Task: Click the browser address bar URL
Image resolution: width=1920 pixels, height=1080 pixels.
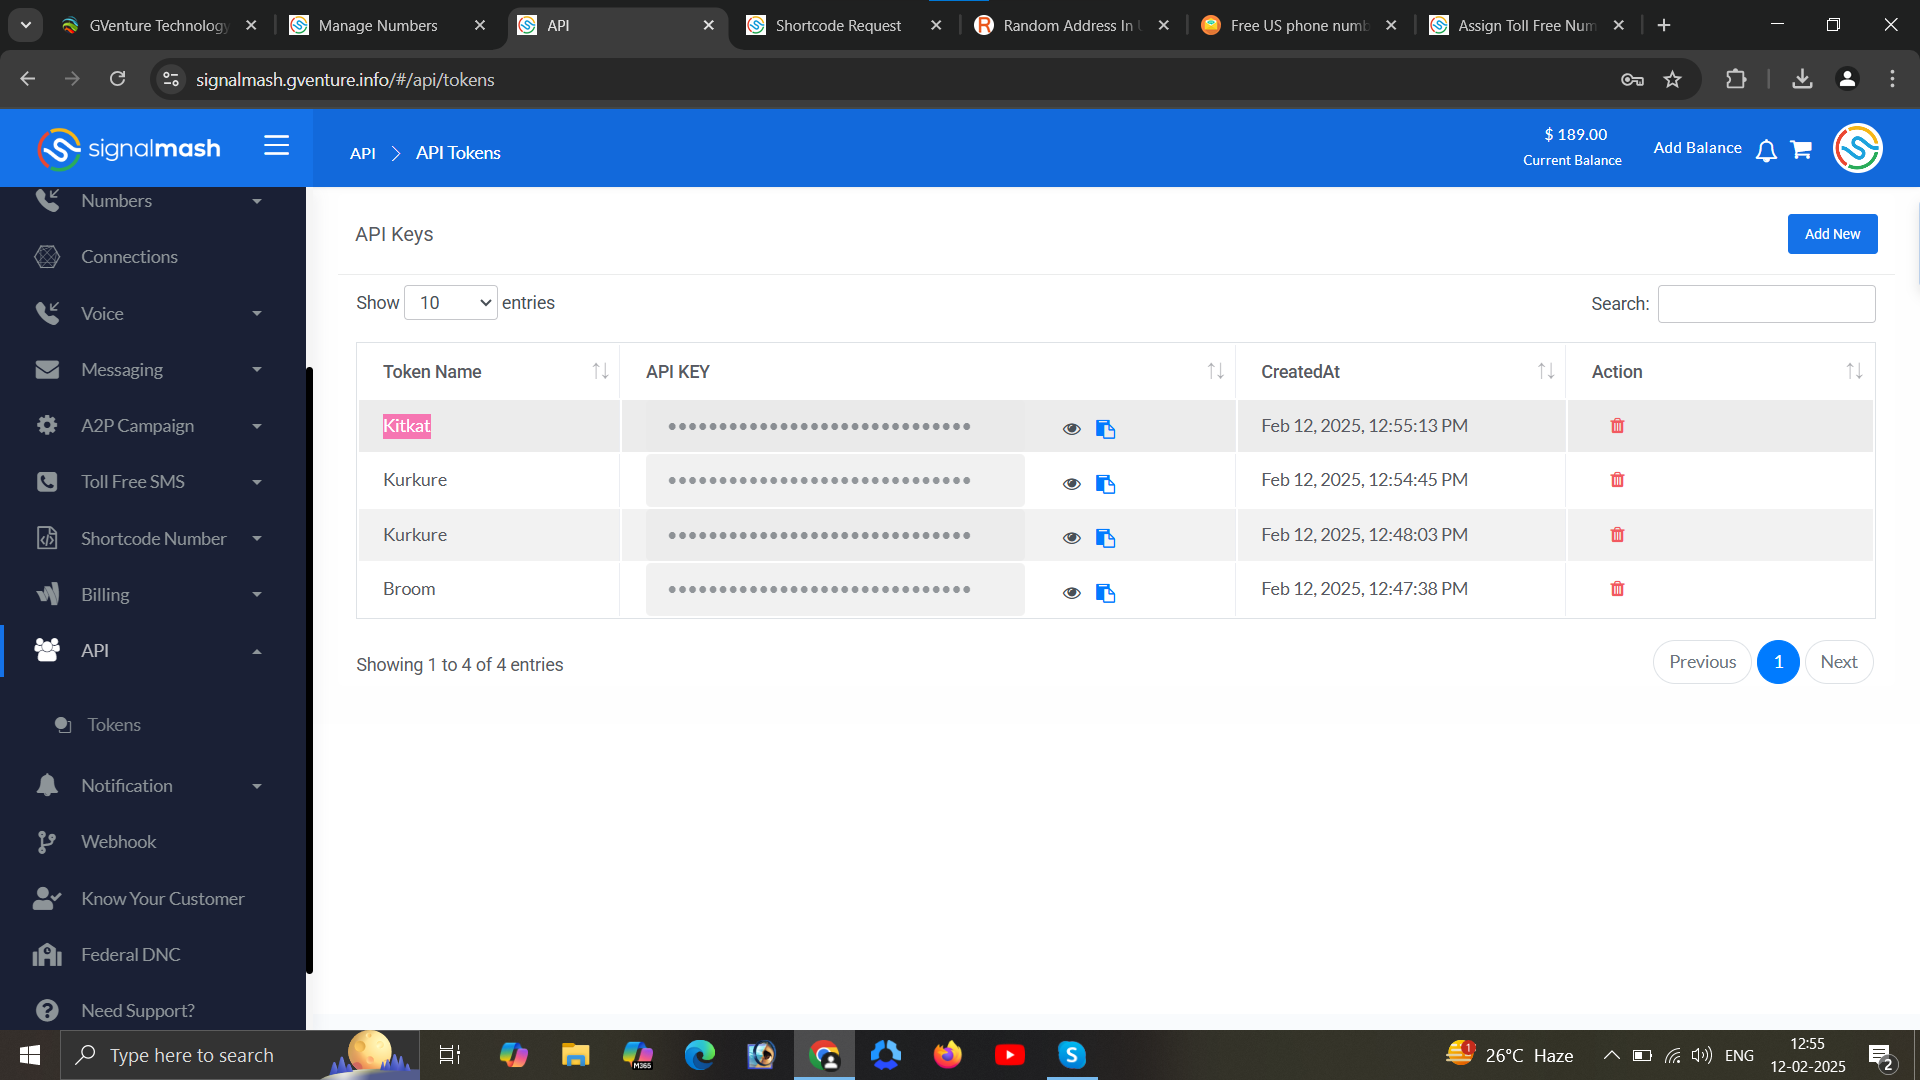Action: 345,79
